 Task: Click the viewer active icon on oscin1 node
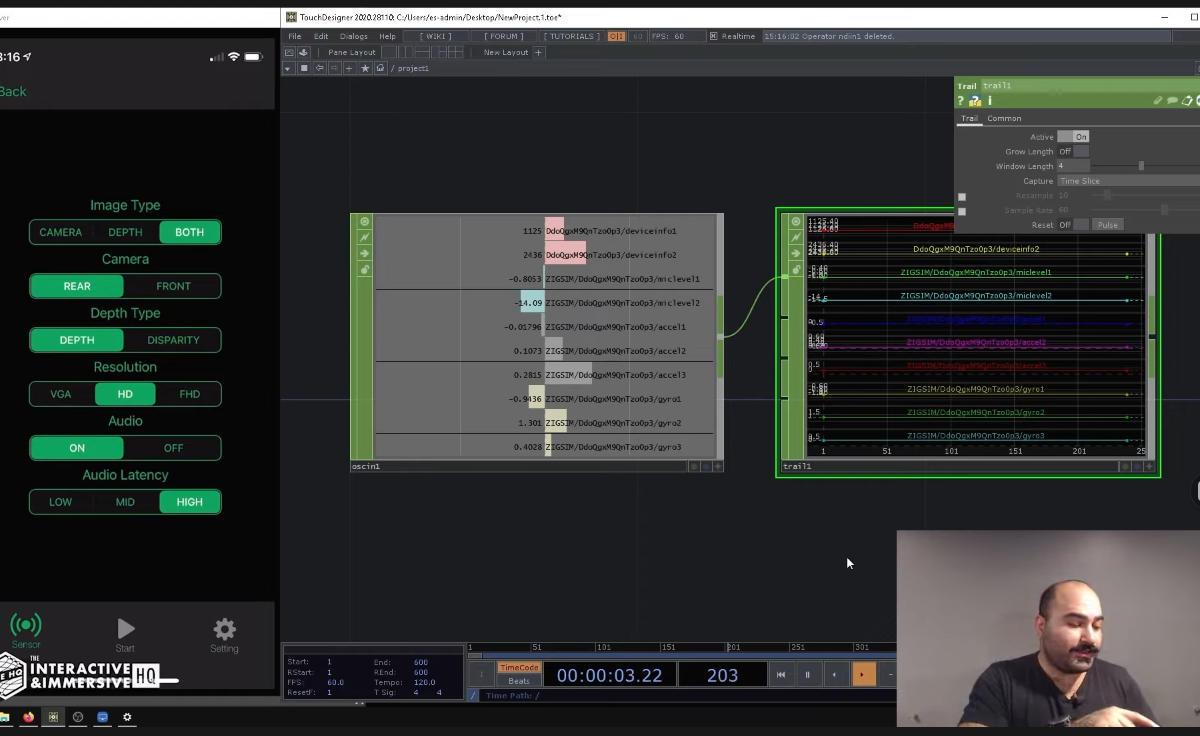pos(364,222)
